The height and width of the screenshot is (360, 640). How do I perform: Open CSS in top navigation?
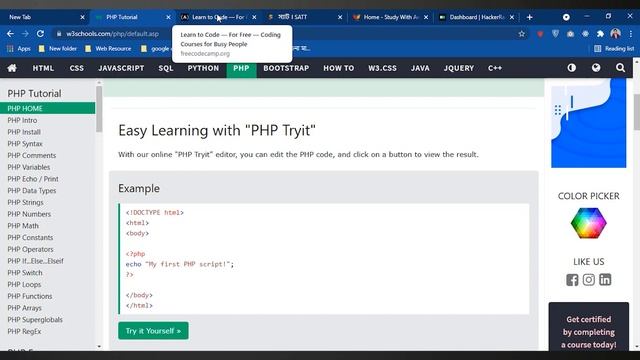[x=77, y=68]
